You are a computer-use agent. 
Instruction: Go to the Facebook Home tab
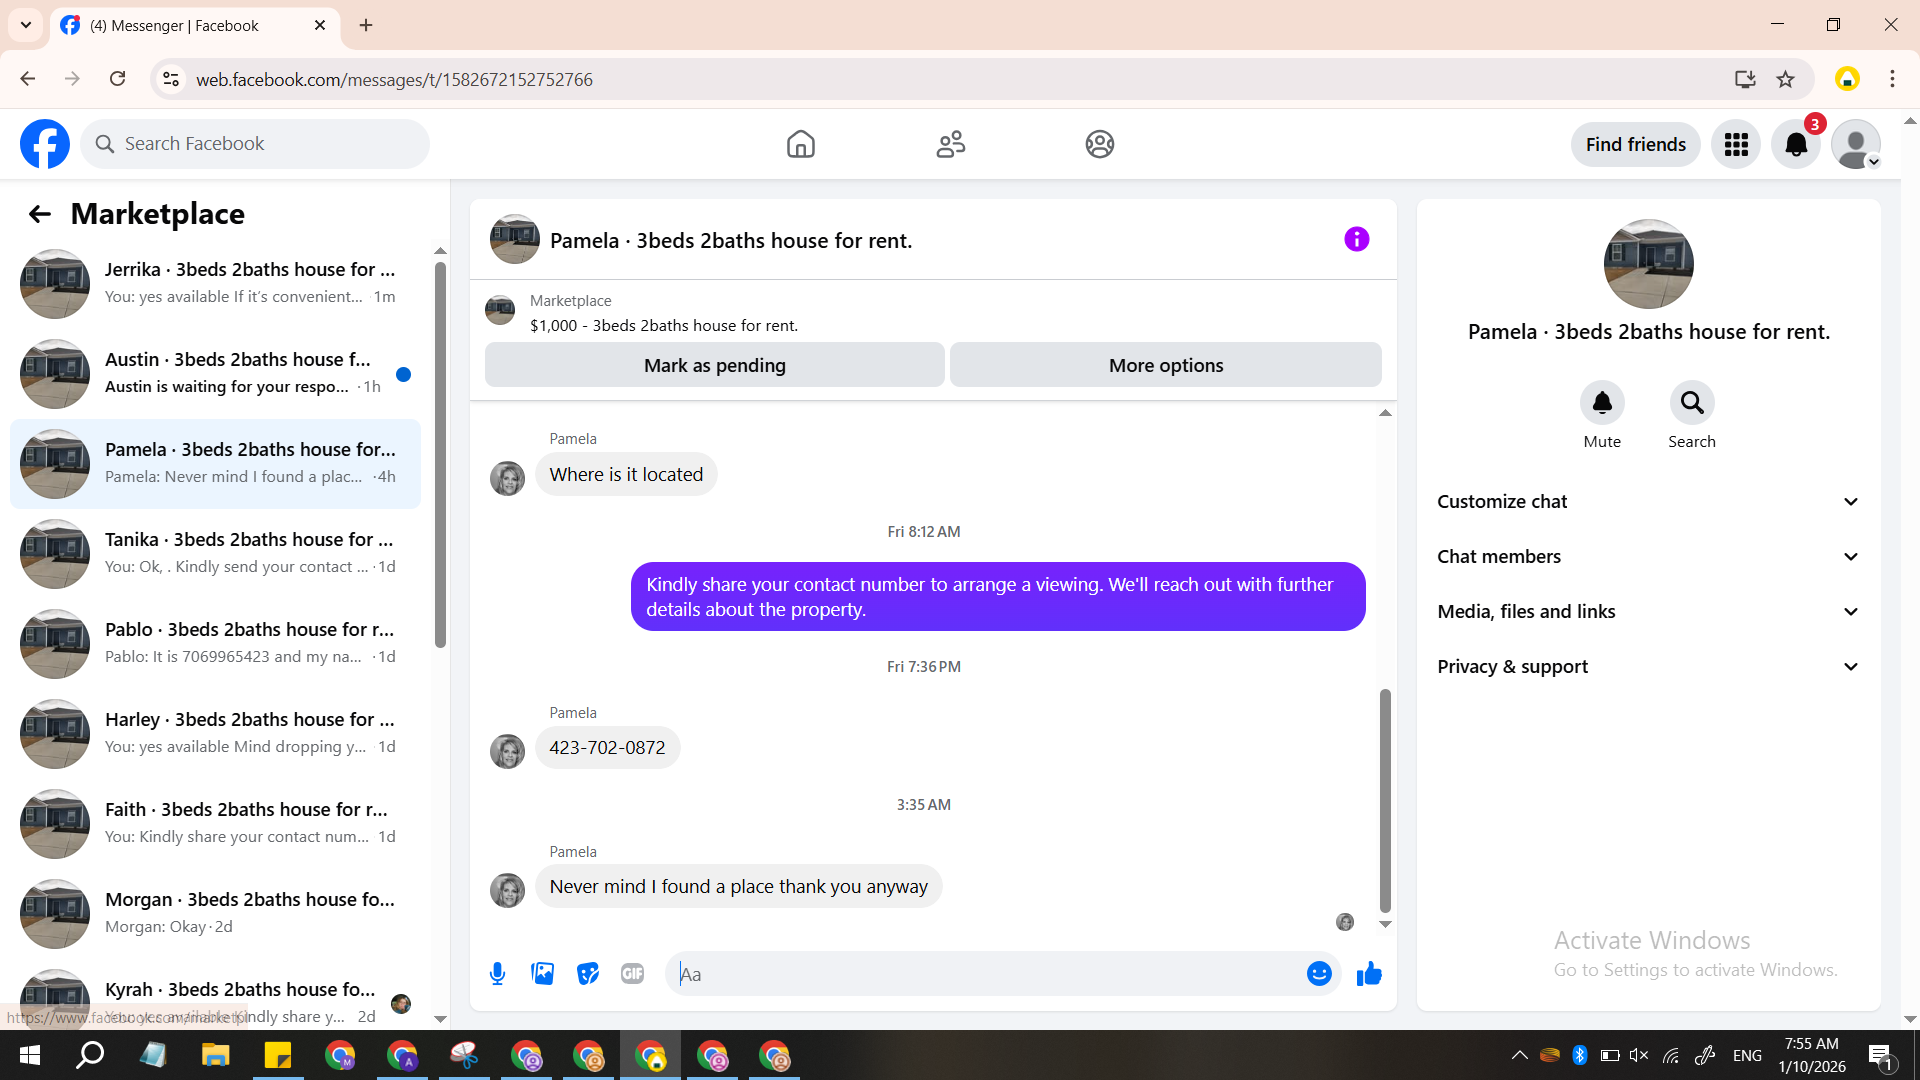800,144
